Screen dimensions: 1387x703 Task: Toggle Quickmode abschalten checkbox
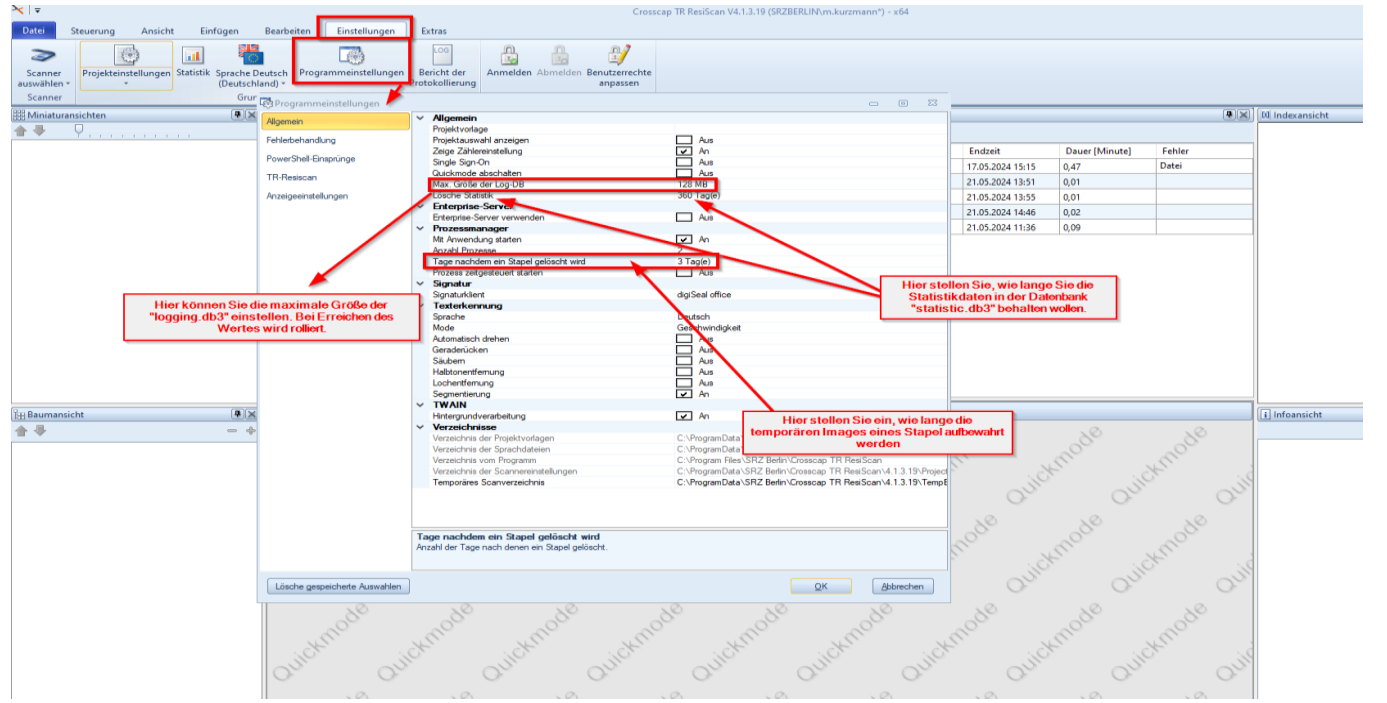(x=684, y=173)
